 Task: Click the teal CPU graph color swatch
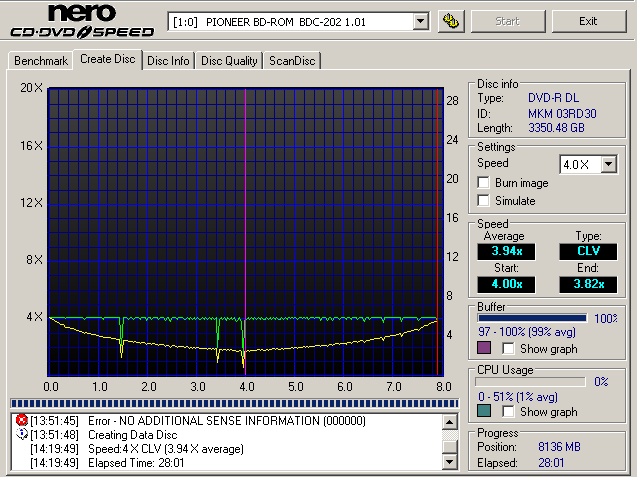coord(485,412)
